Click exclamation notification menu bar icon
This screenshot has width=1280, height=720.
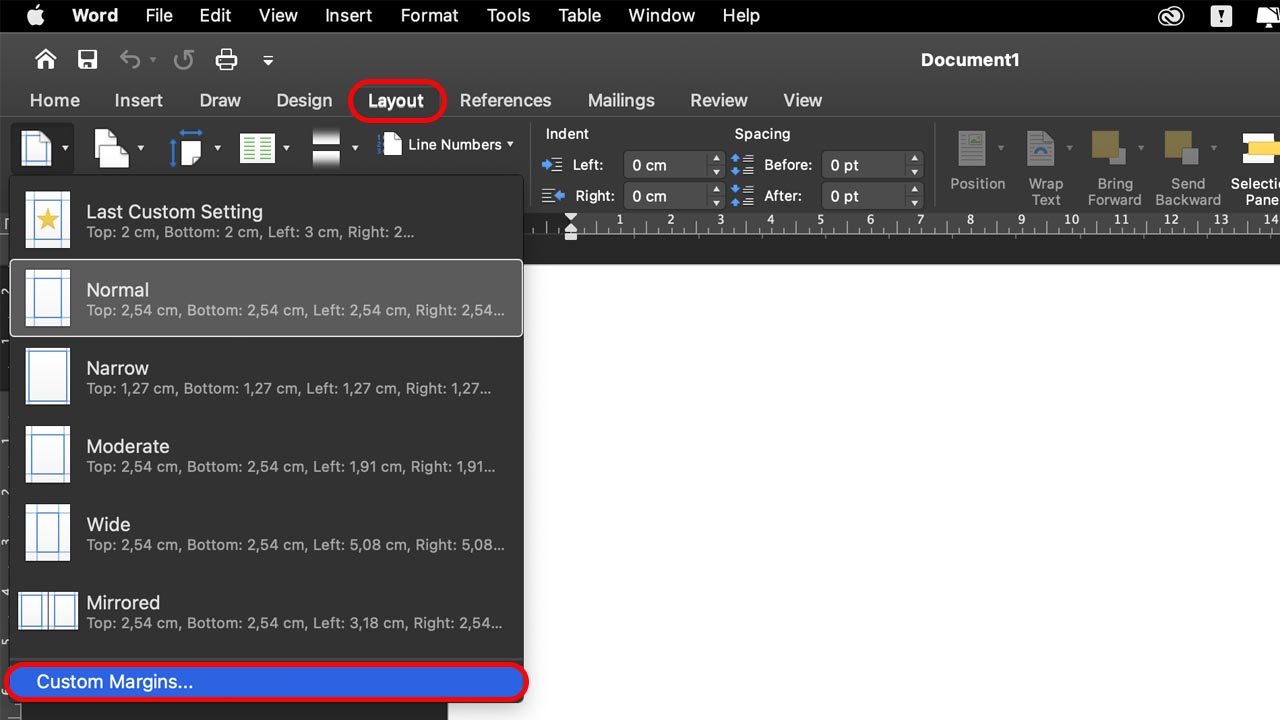click(x=1221, y=15)
